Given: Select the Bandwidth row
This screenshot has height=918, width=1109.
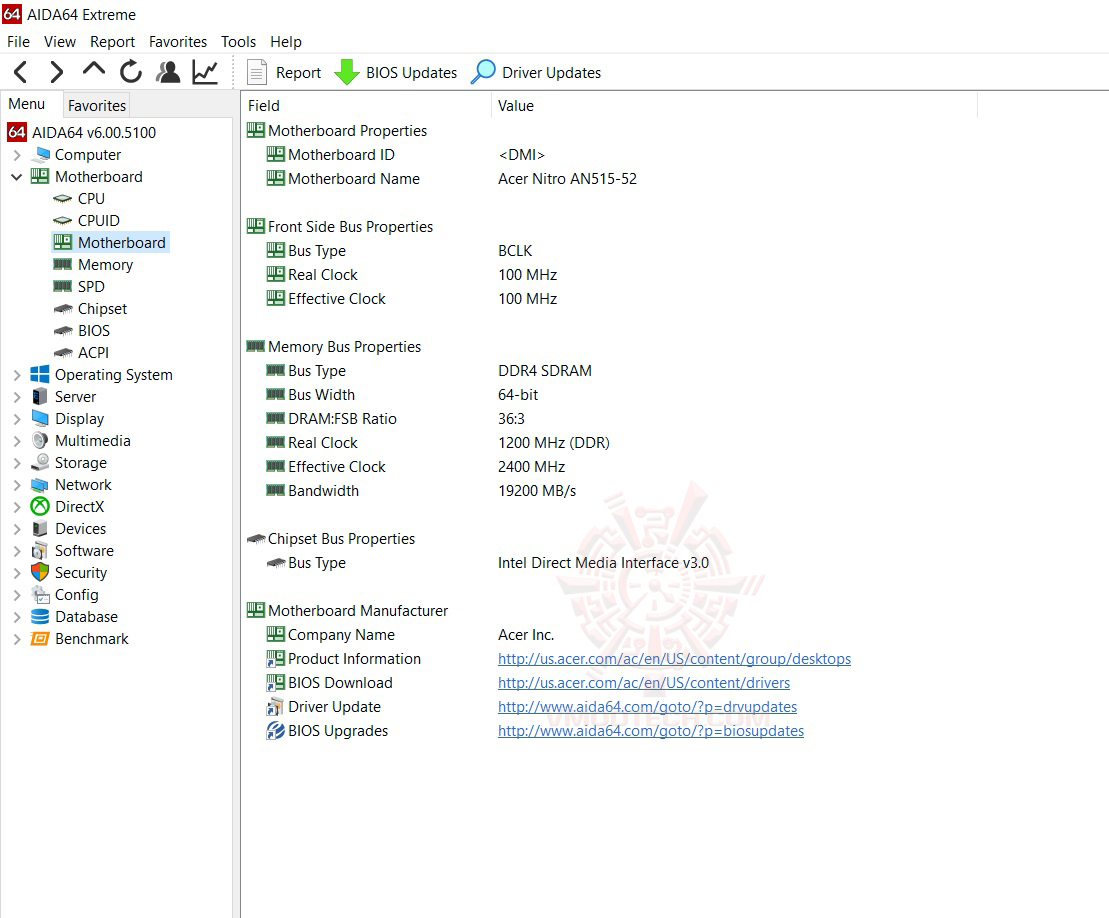Looking at the screenshot, I should [421, 491].
